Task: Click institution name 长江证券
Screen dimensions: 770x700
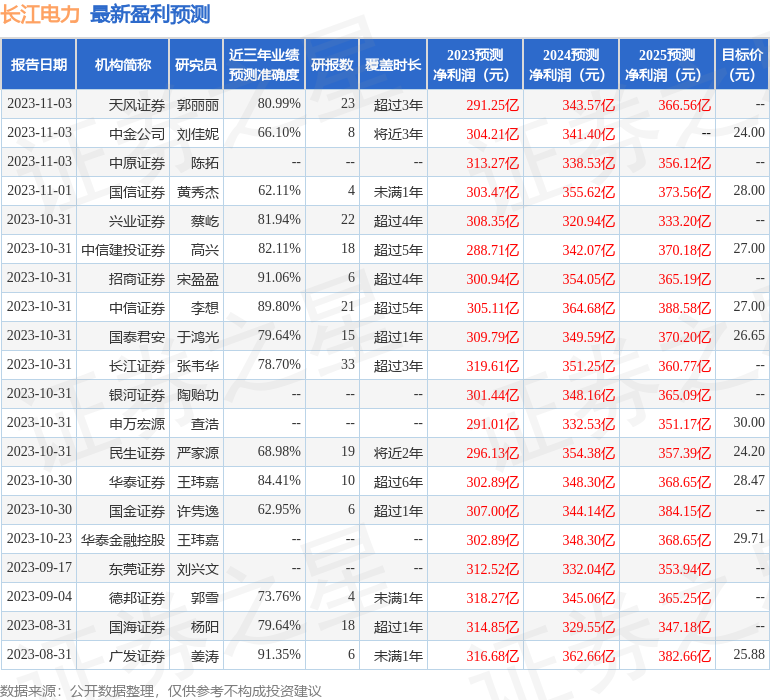Action: tap(137, 365)
